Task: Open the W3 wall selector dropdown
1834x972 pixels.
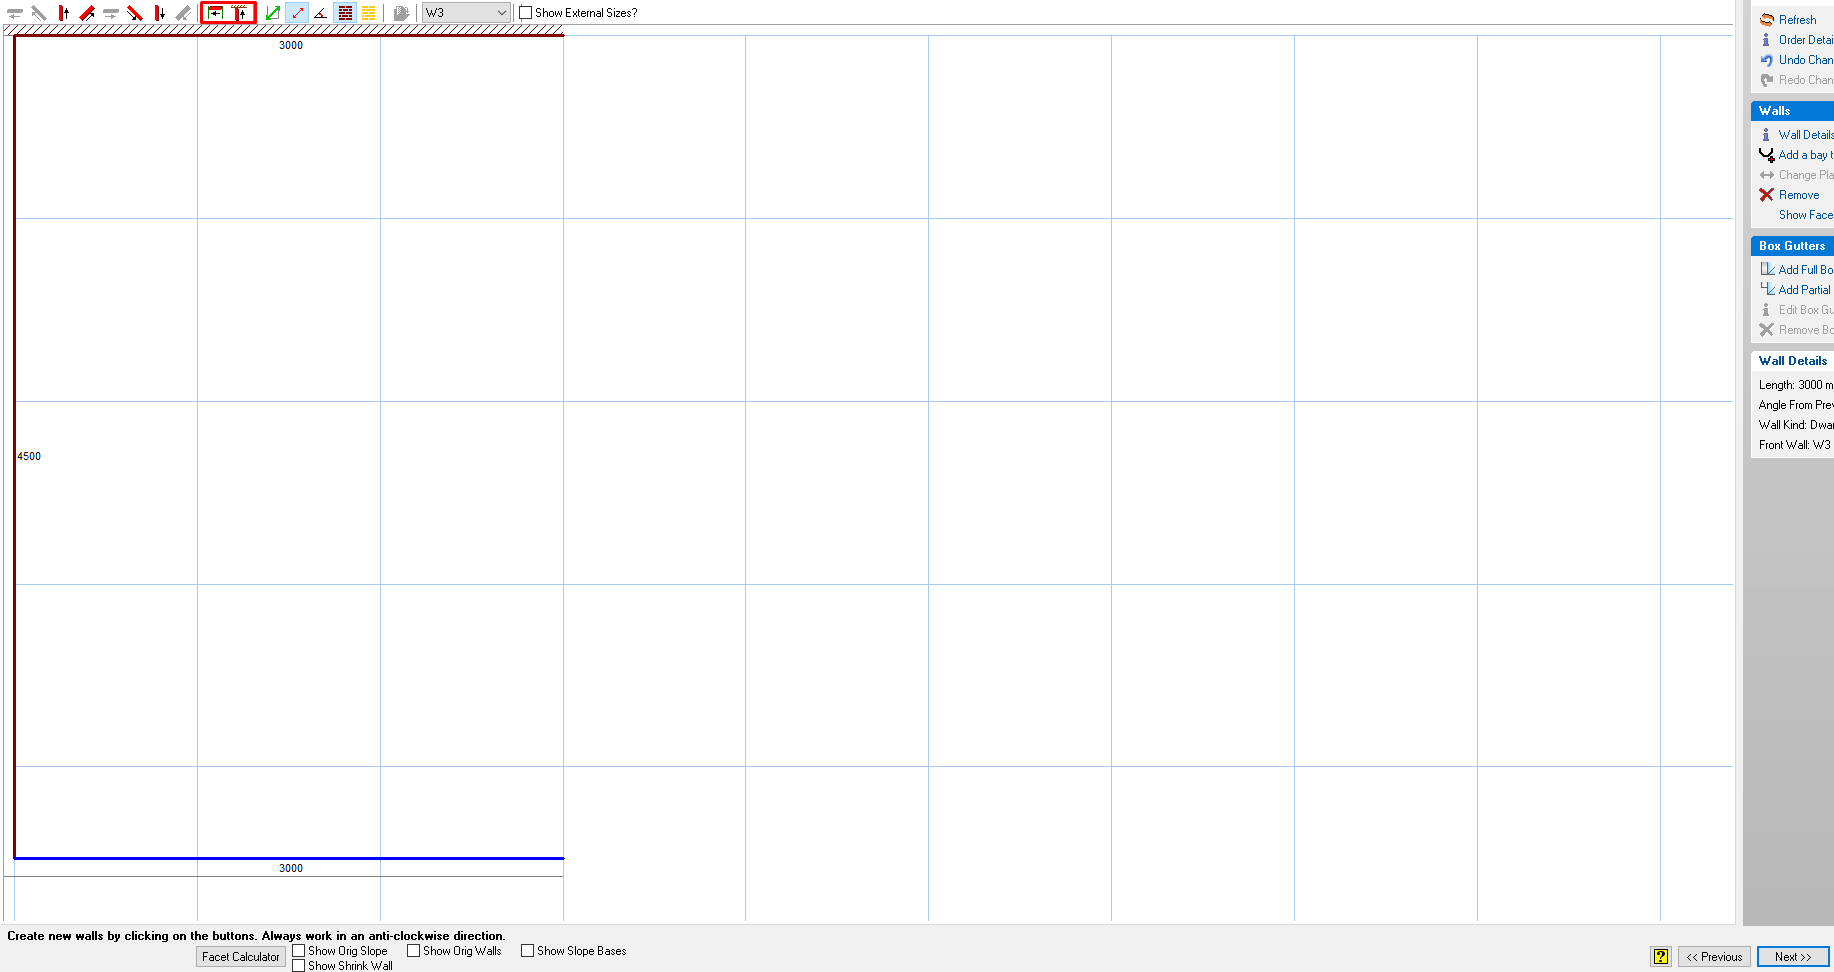Action: click(x=466, y=13)
